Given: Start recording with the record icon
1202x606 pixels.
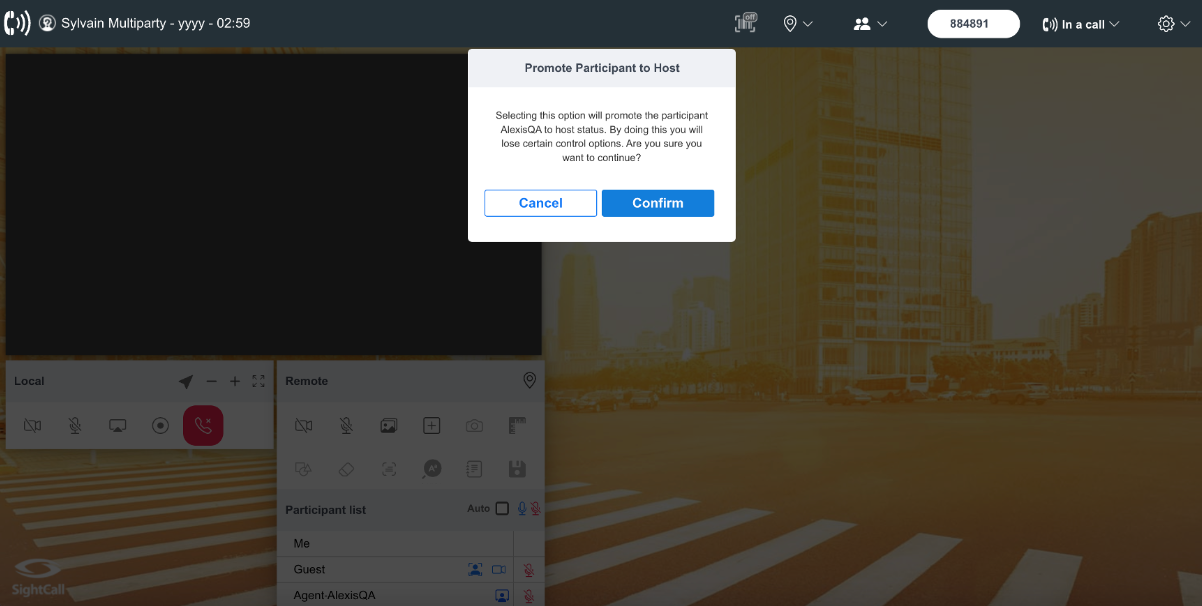Looking at the screenshot, I should pos(160,426).
